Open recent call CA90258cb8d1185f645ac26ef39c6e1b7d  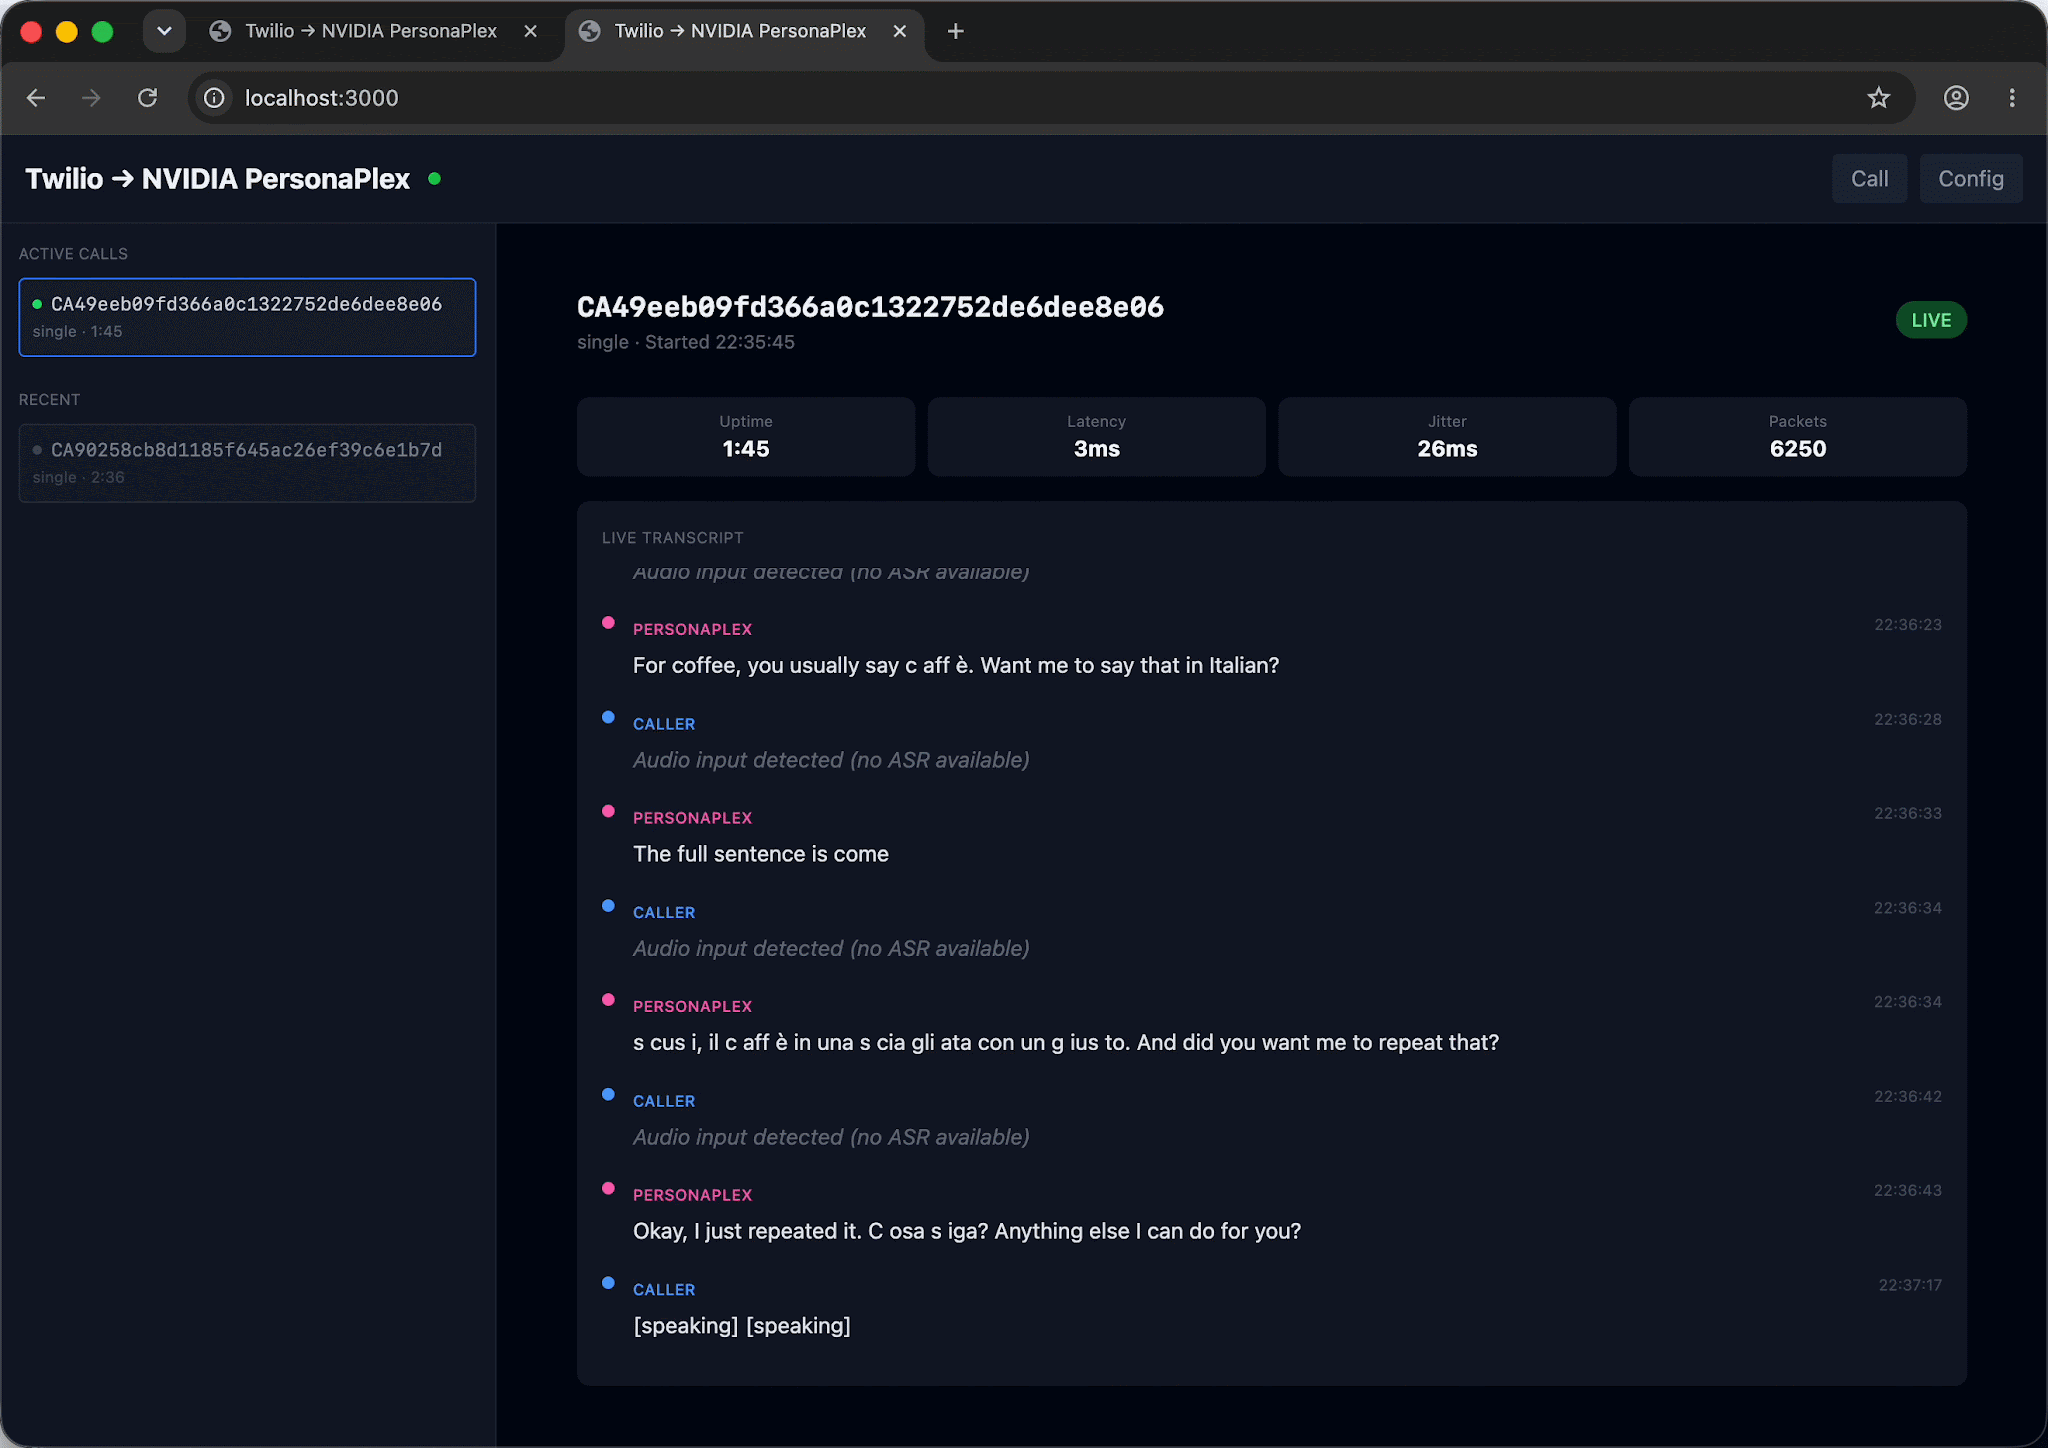[x=247, y=463]
